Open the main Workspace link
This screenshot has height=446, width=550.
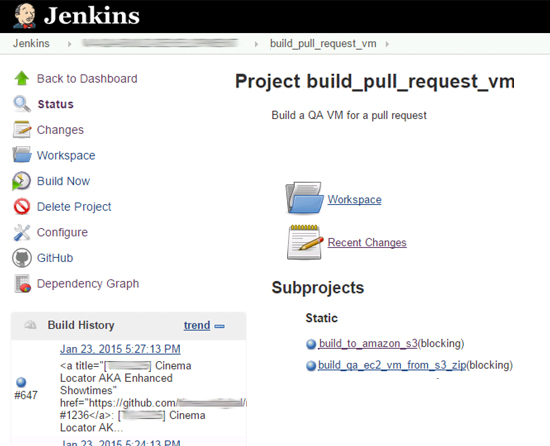click(x=354, y=200)
